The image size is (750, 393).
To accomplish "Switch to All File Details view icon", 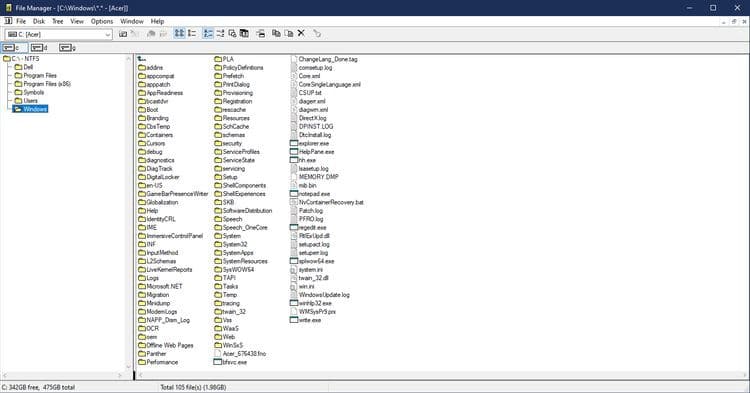I will (x=192, y=33).
